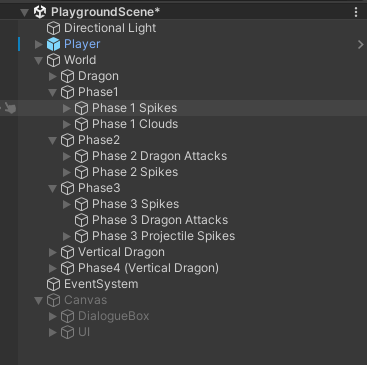The height and width of the screenshot is (365, 367).
Task: Collapse the PlaygroundScene root foldout
Action: click(x=24, y=13)
